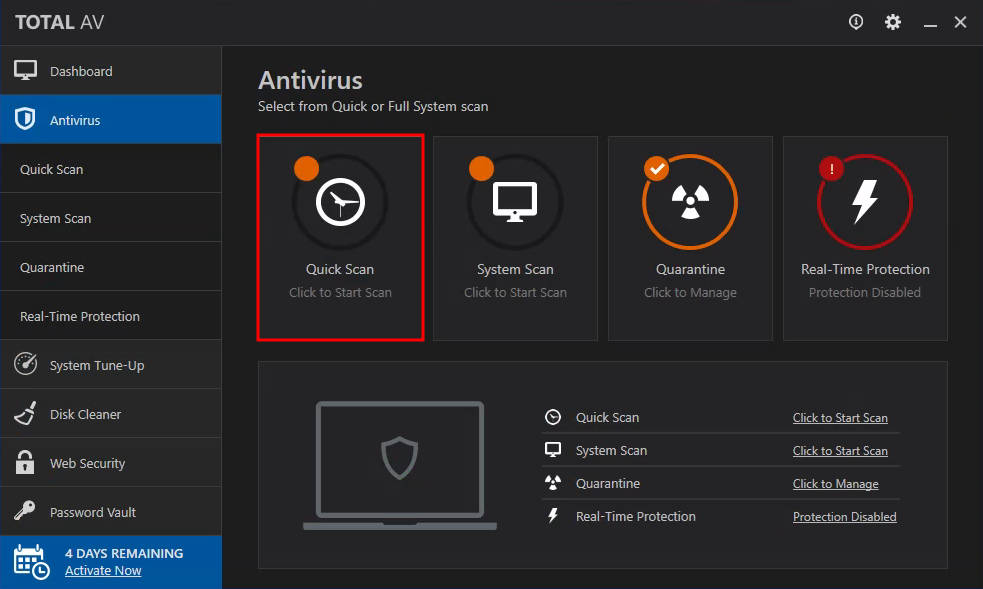Click Protection Disabled text on Real-Time card
Viewport: 983px width, 589px height.
pos(865,292)
